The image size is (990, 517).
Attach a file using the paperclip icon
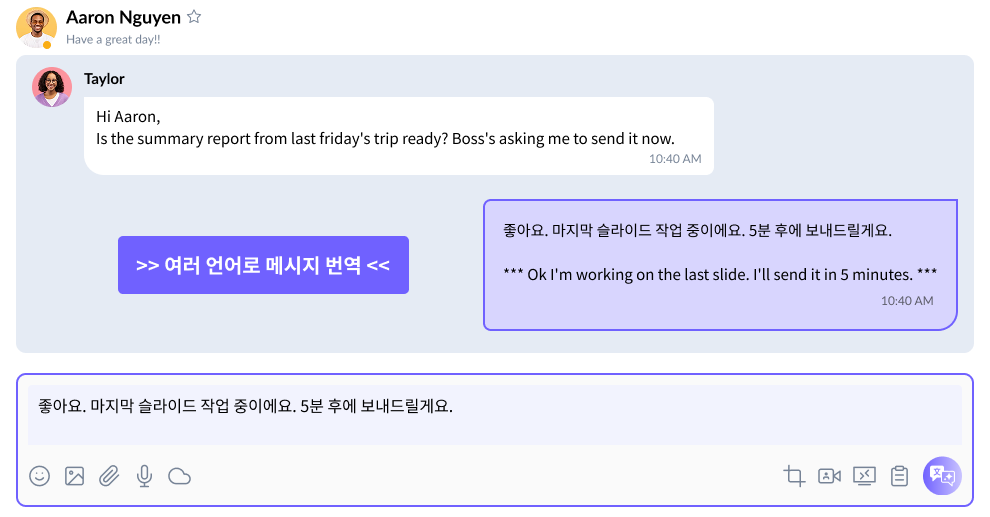(x=109, y=476)
